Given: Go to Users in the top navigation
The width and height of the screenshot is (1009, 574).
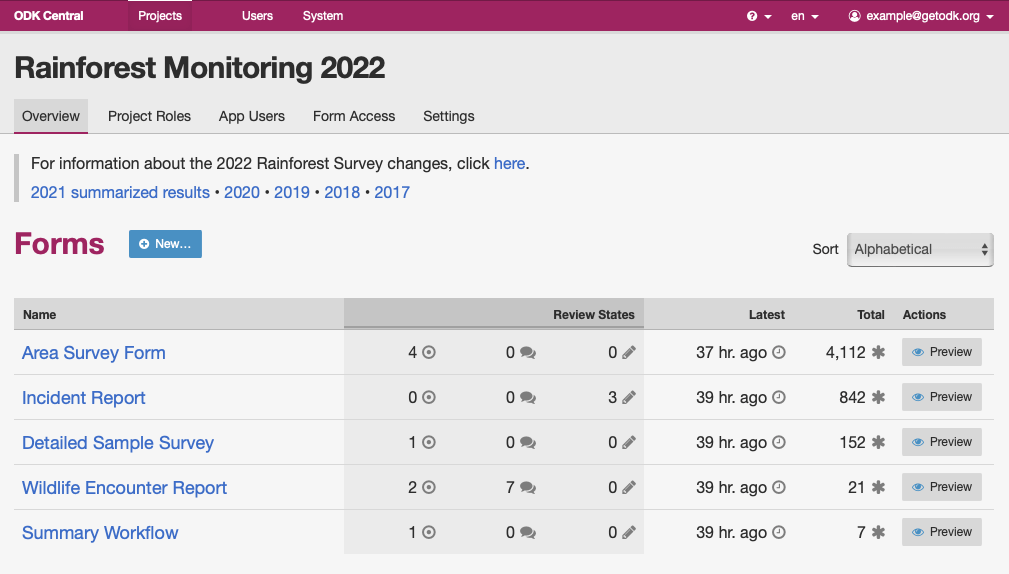Looking at the screenshot, I should pyautogui.click(x=257, y=16).
